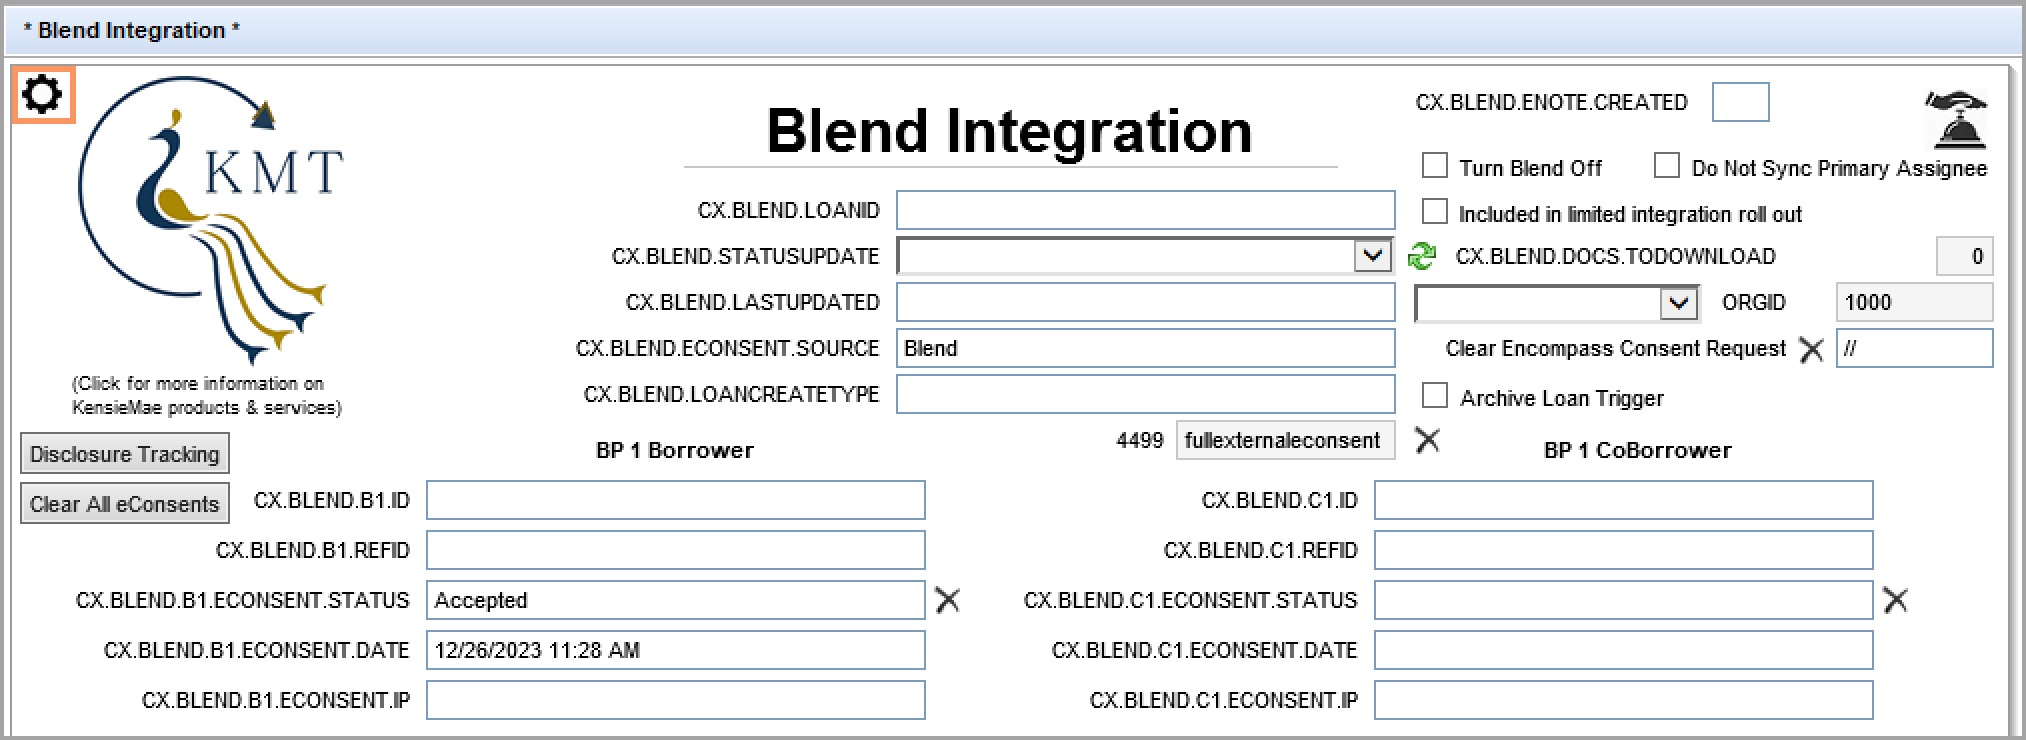The width and height of the screenshot is (2026, 740).
Task: Check the Archive Loan Trigger box
Action: tap(1434, 396)
